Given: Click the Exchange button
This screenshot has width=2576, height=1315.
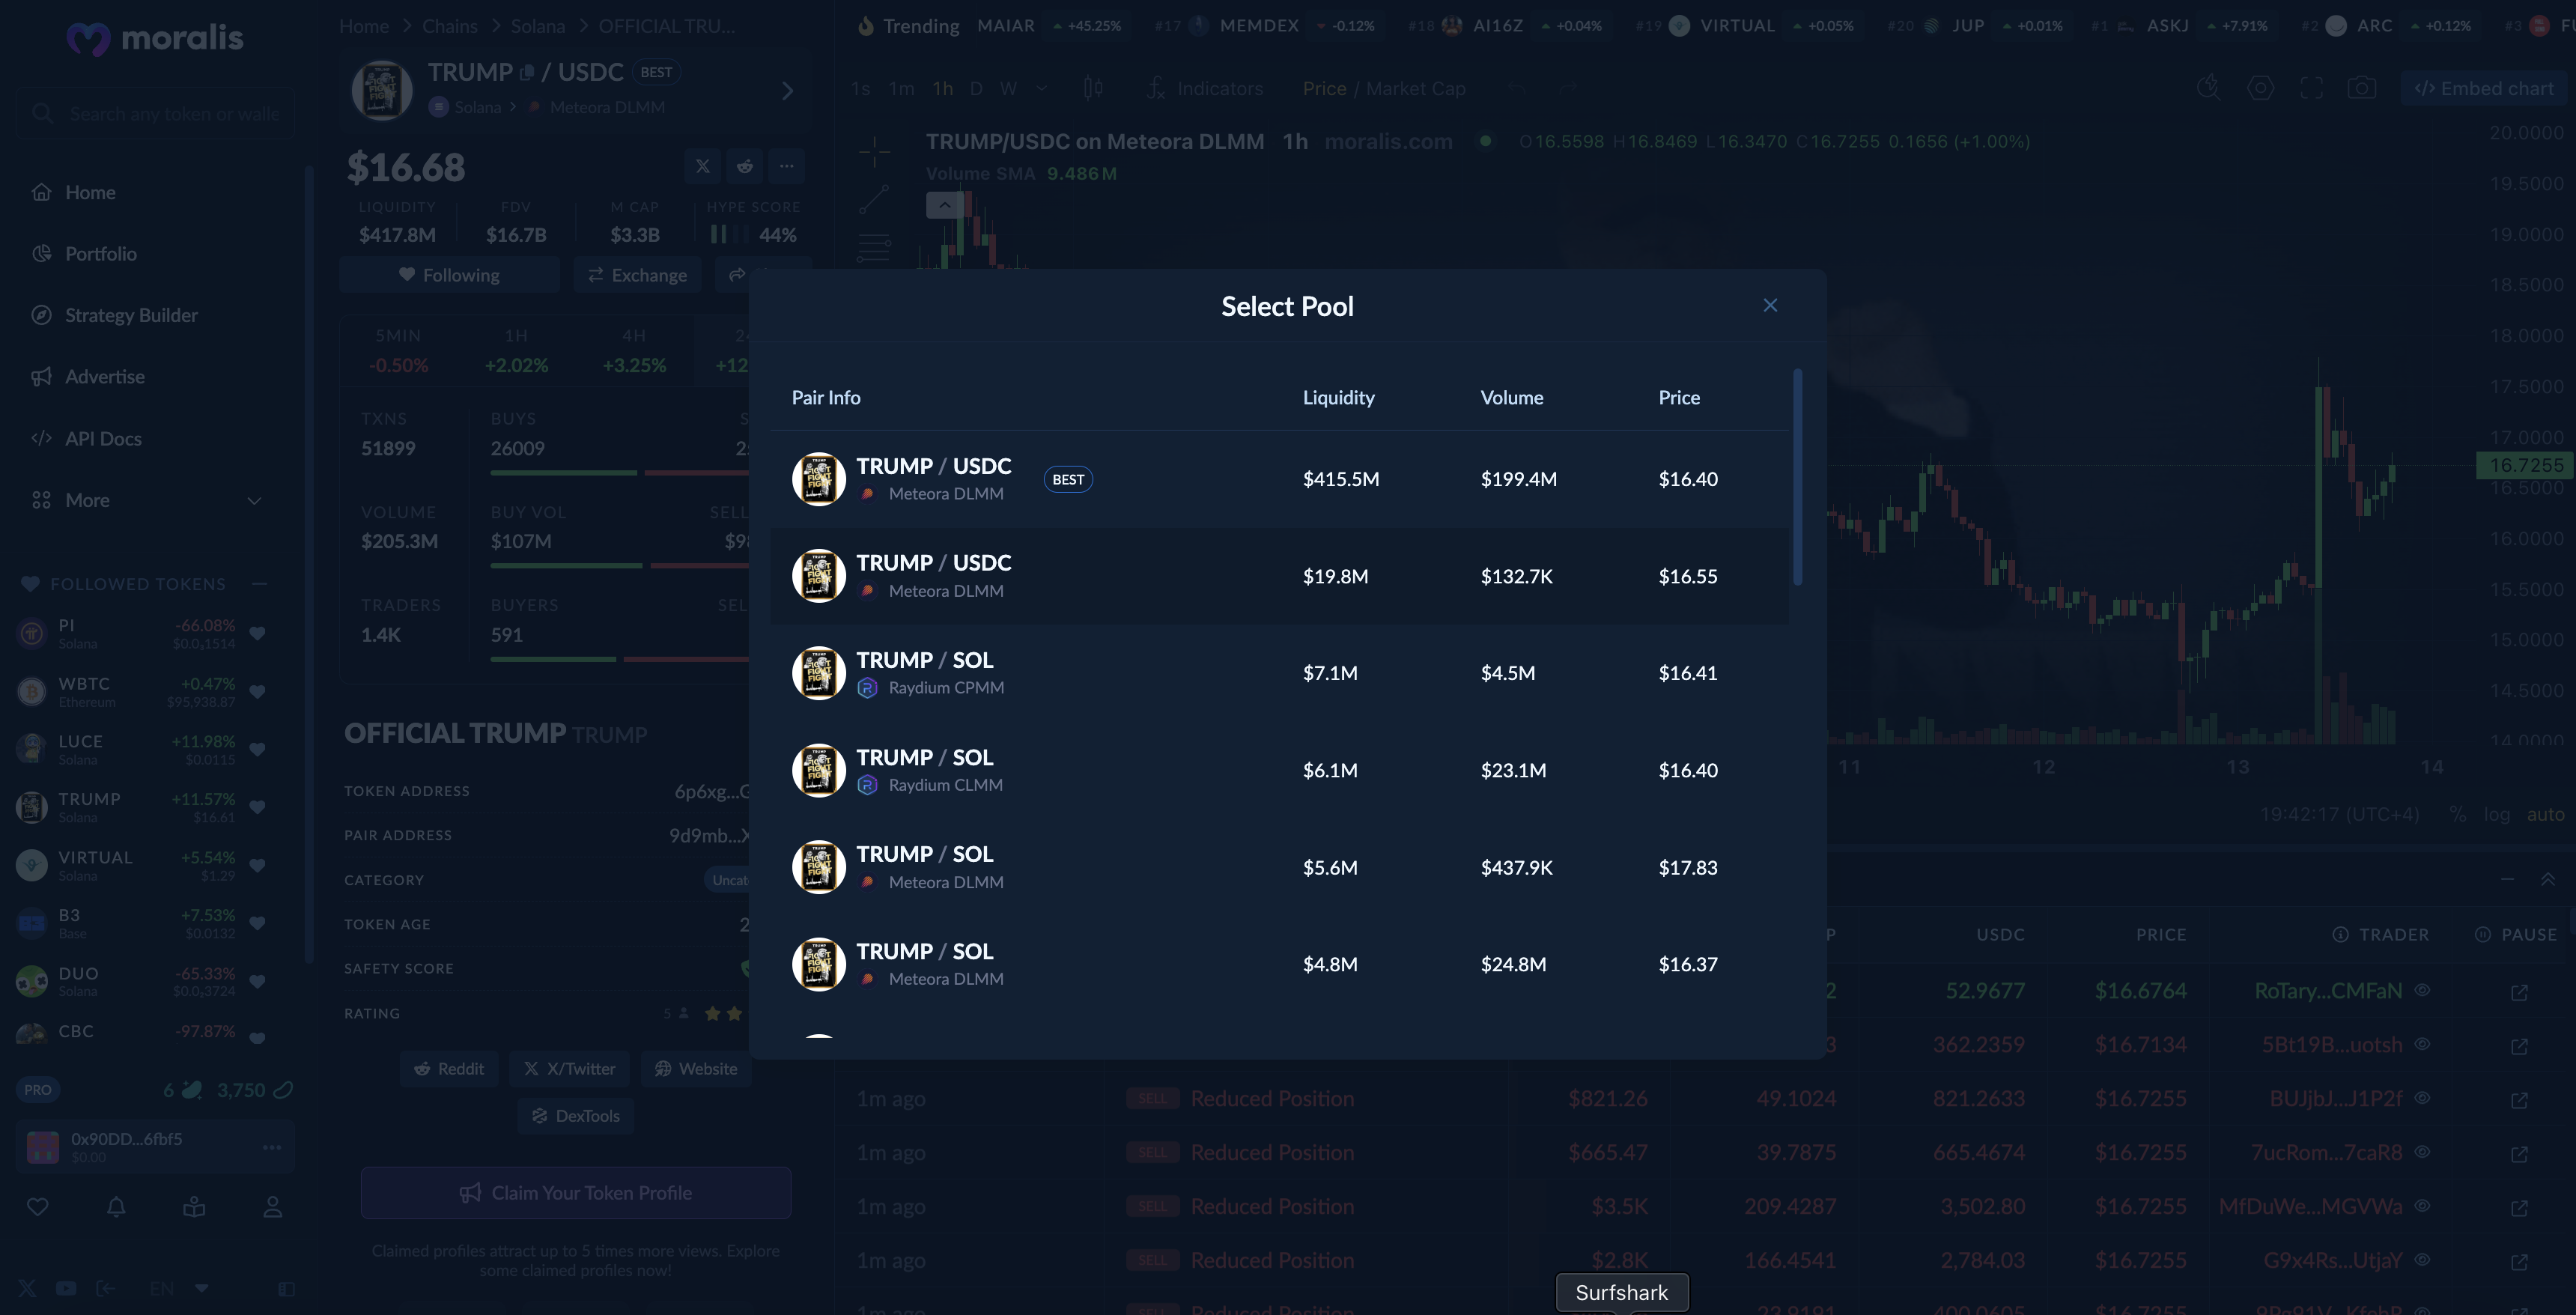Looking at the screenshot, I should [637, 275].
